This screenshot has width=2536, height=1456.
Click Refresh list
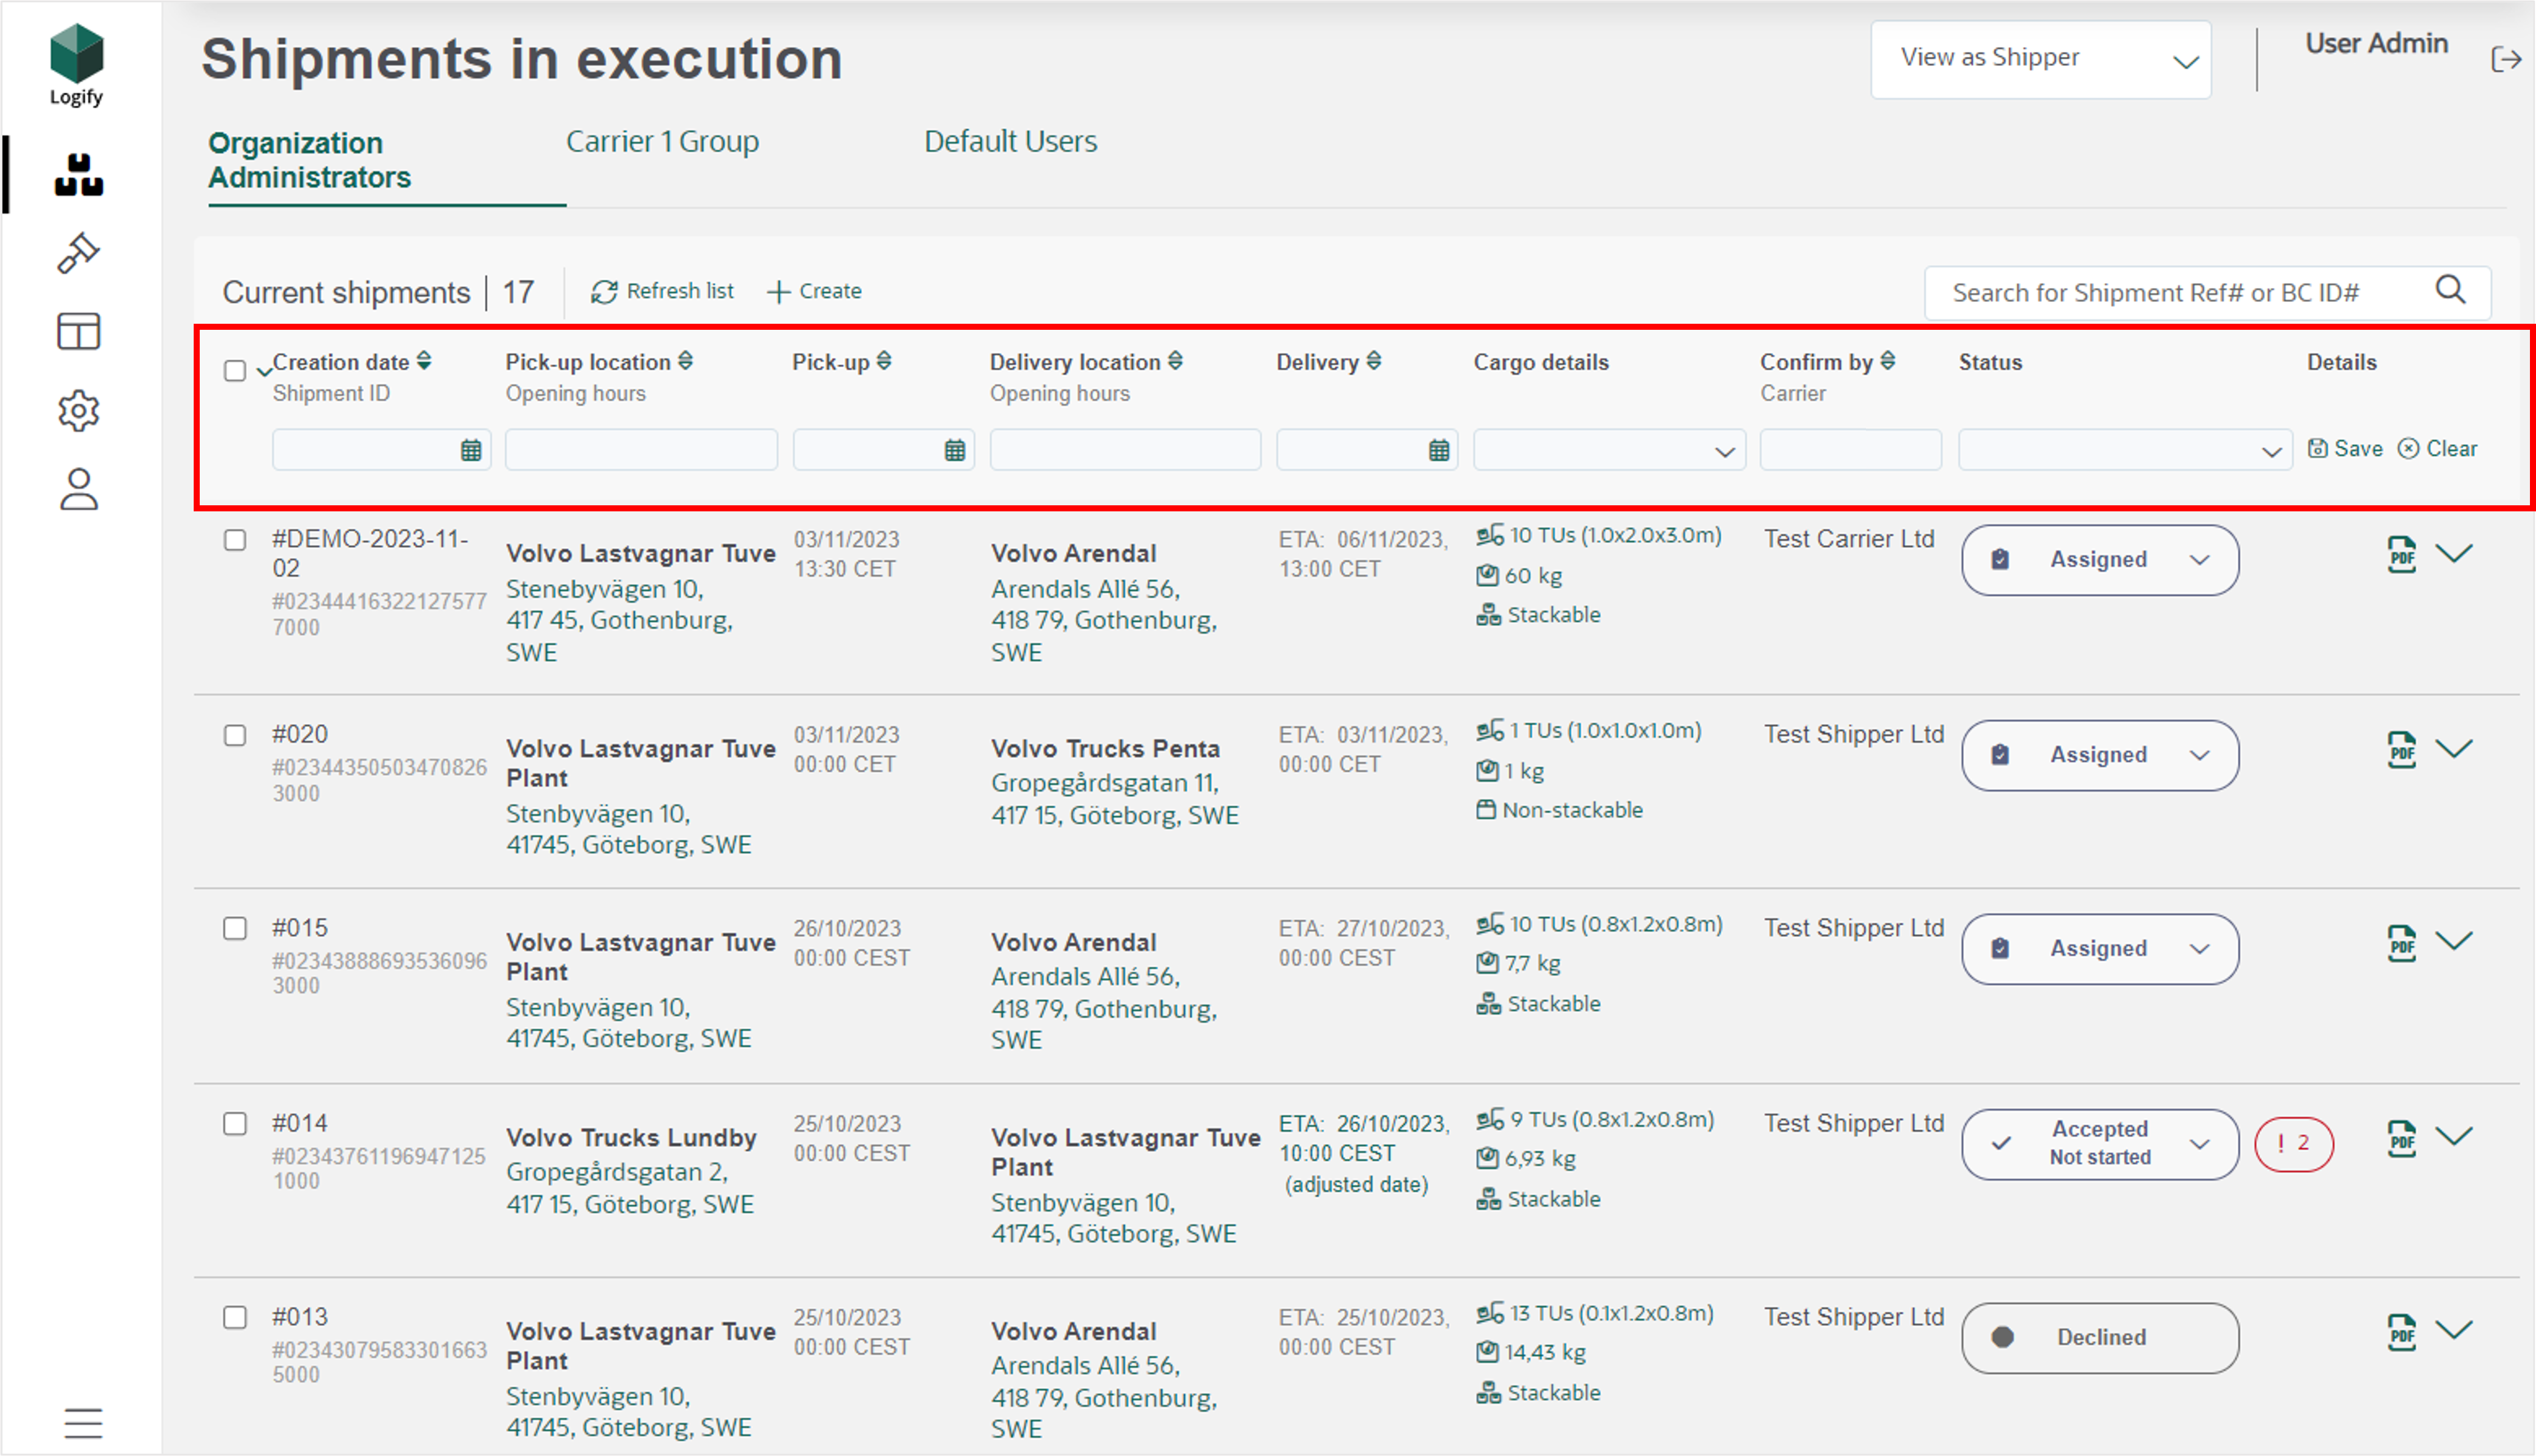coord(662,291)
